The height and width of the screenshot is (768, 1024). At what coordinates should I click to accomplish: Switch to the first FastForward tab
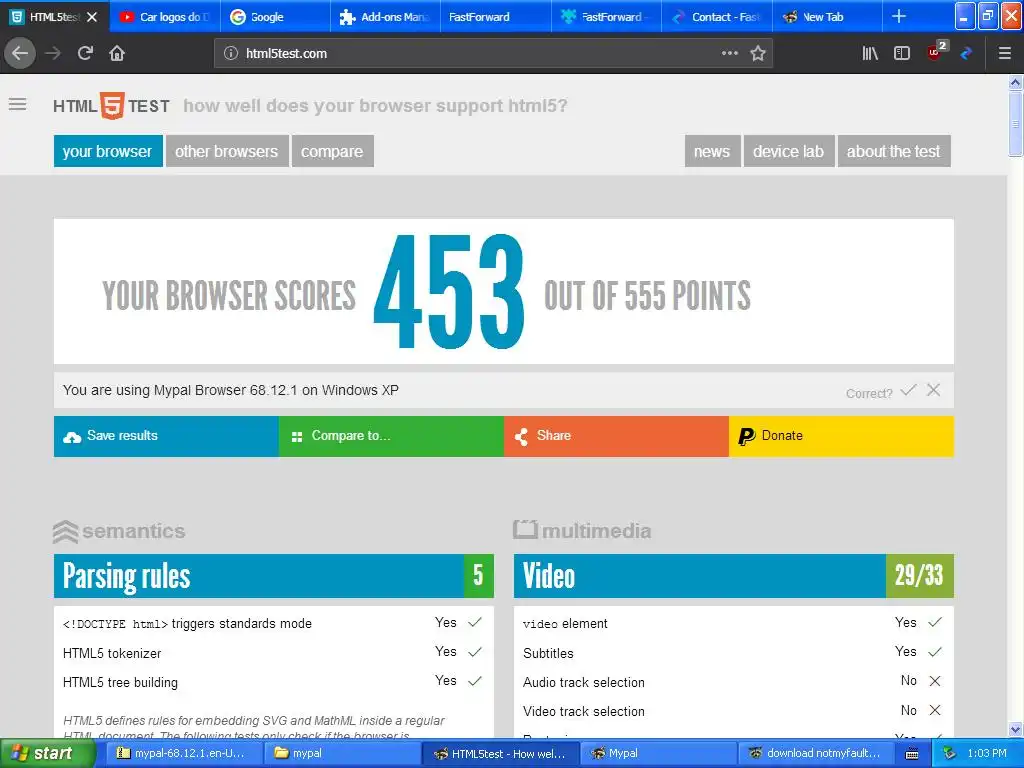[x=496, y=17]
